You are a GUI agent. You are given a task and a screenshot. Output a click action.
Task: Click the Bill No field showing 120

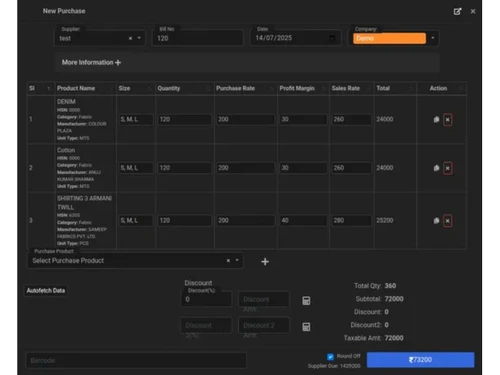pyautogui.click(x=198, y=38)
